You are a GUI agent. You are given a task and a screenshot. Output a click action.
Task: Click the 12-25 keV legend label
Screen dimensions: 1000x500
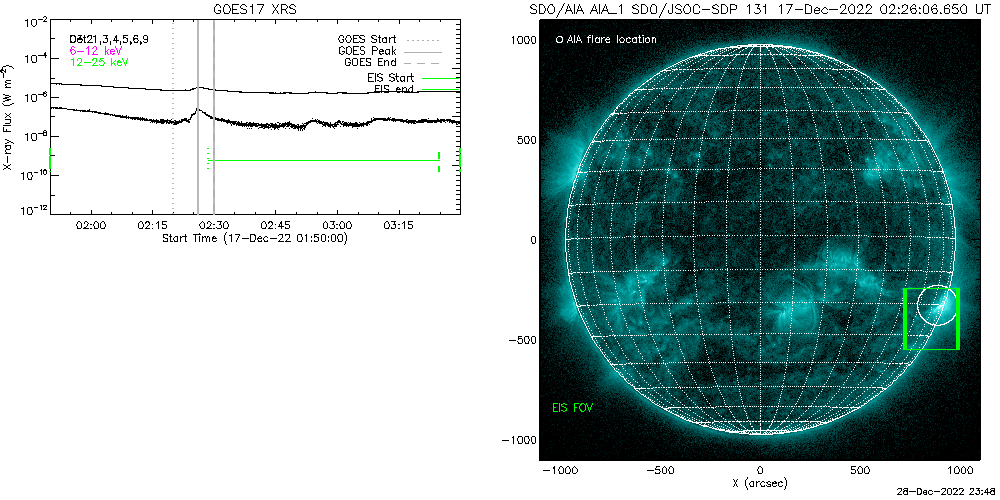(x=99, y=62)
